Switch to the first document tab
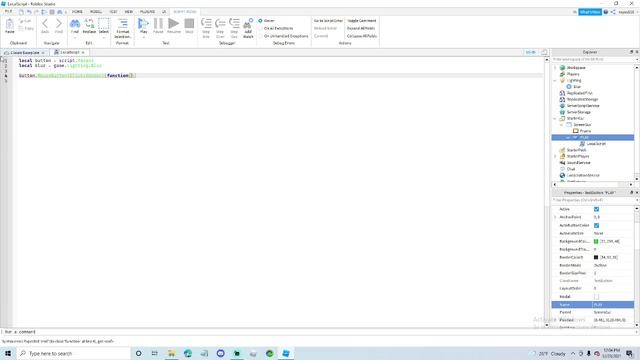 point(24,53)
